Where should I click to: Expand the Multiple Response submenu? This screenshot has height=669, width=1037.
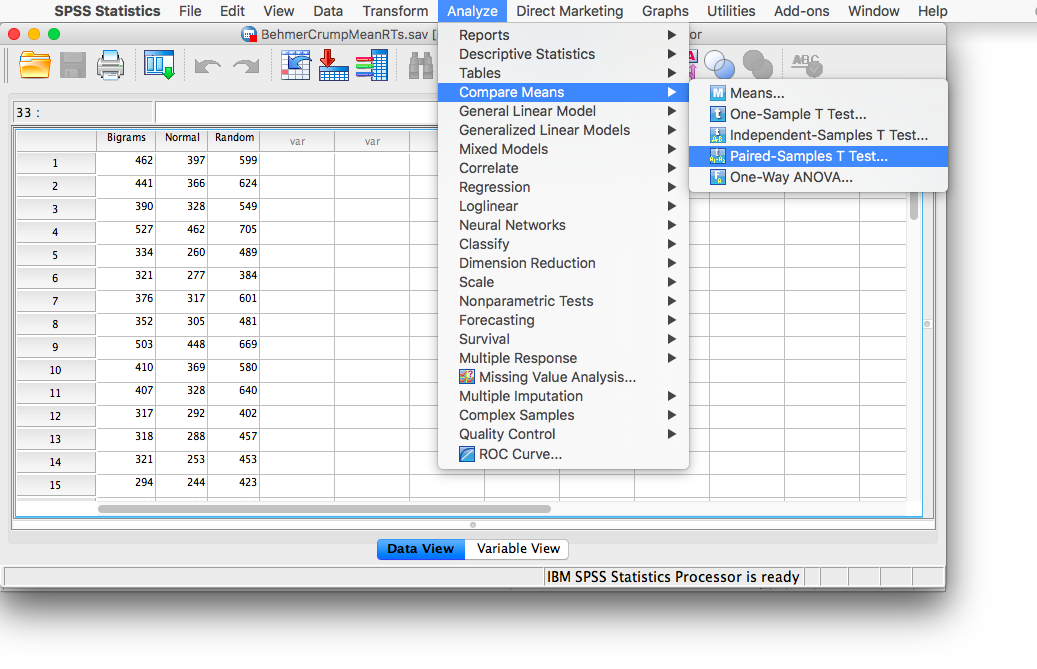pos(563,358)
